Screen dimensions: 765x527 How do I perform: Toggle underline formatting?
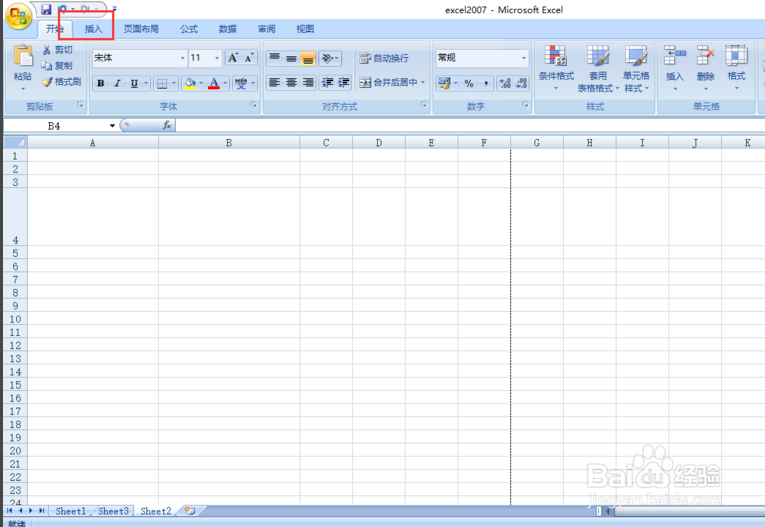(x=134, y=83)
